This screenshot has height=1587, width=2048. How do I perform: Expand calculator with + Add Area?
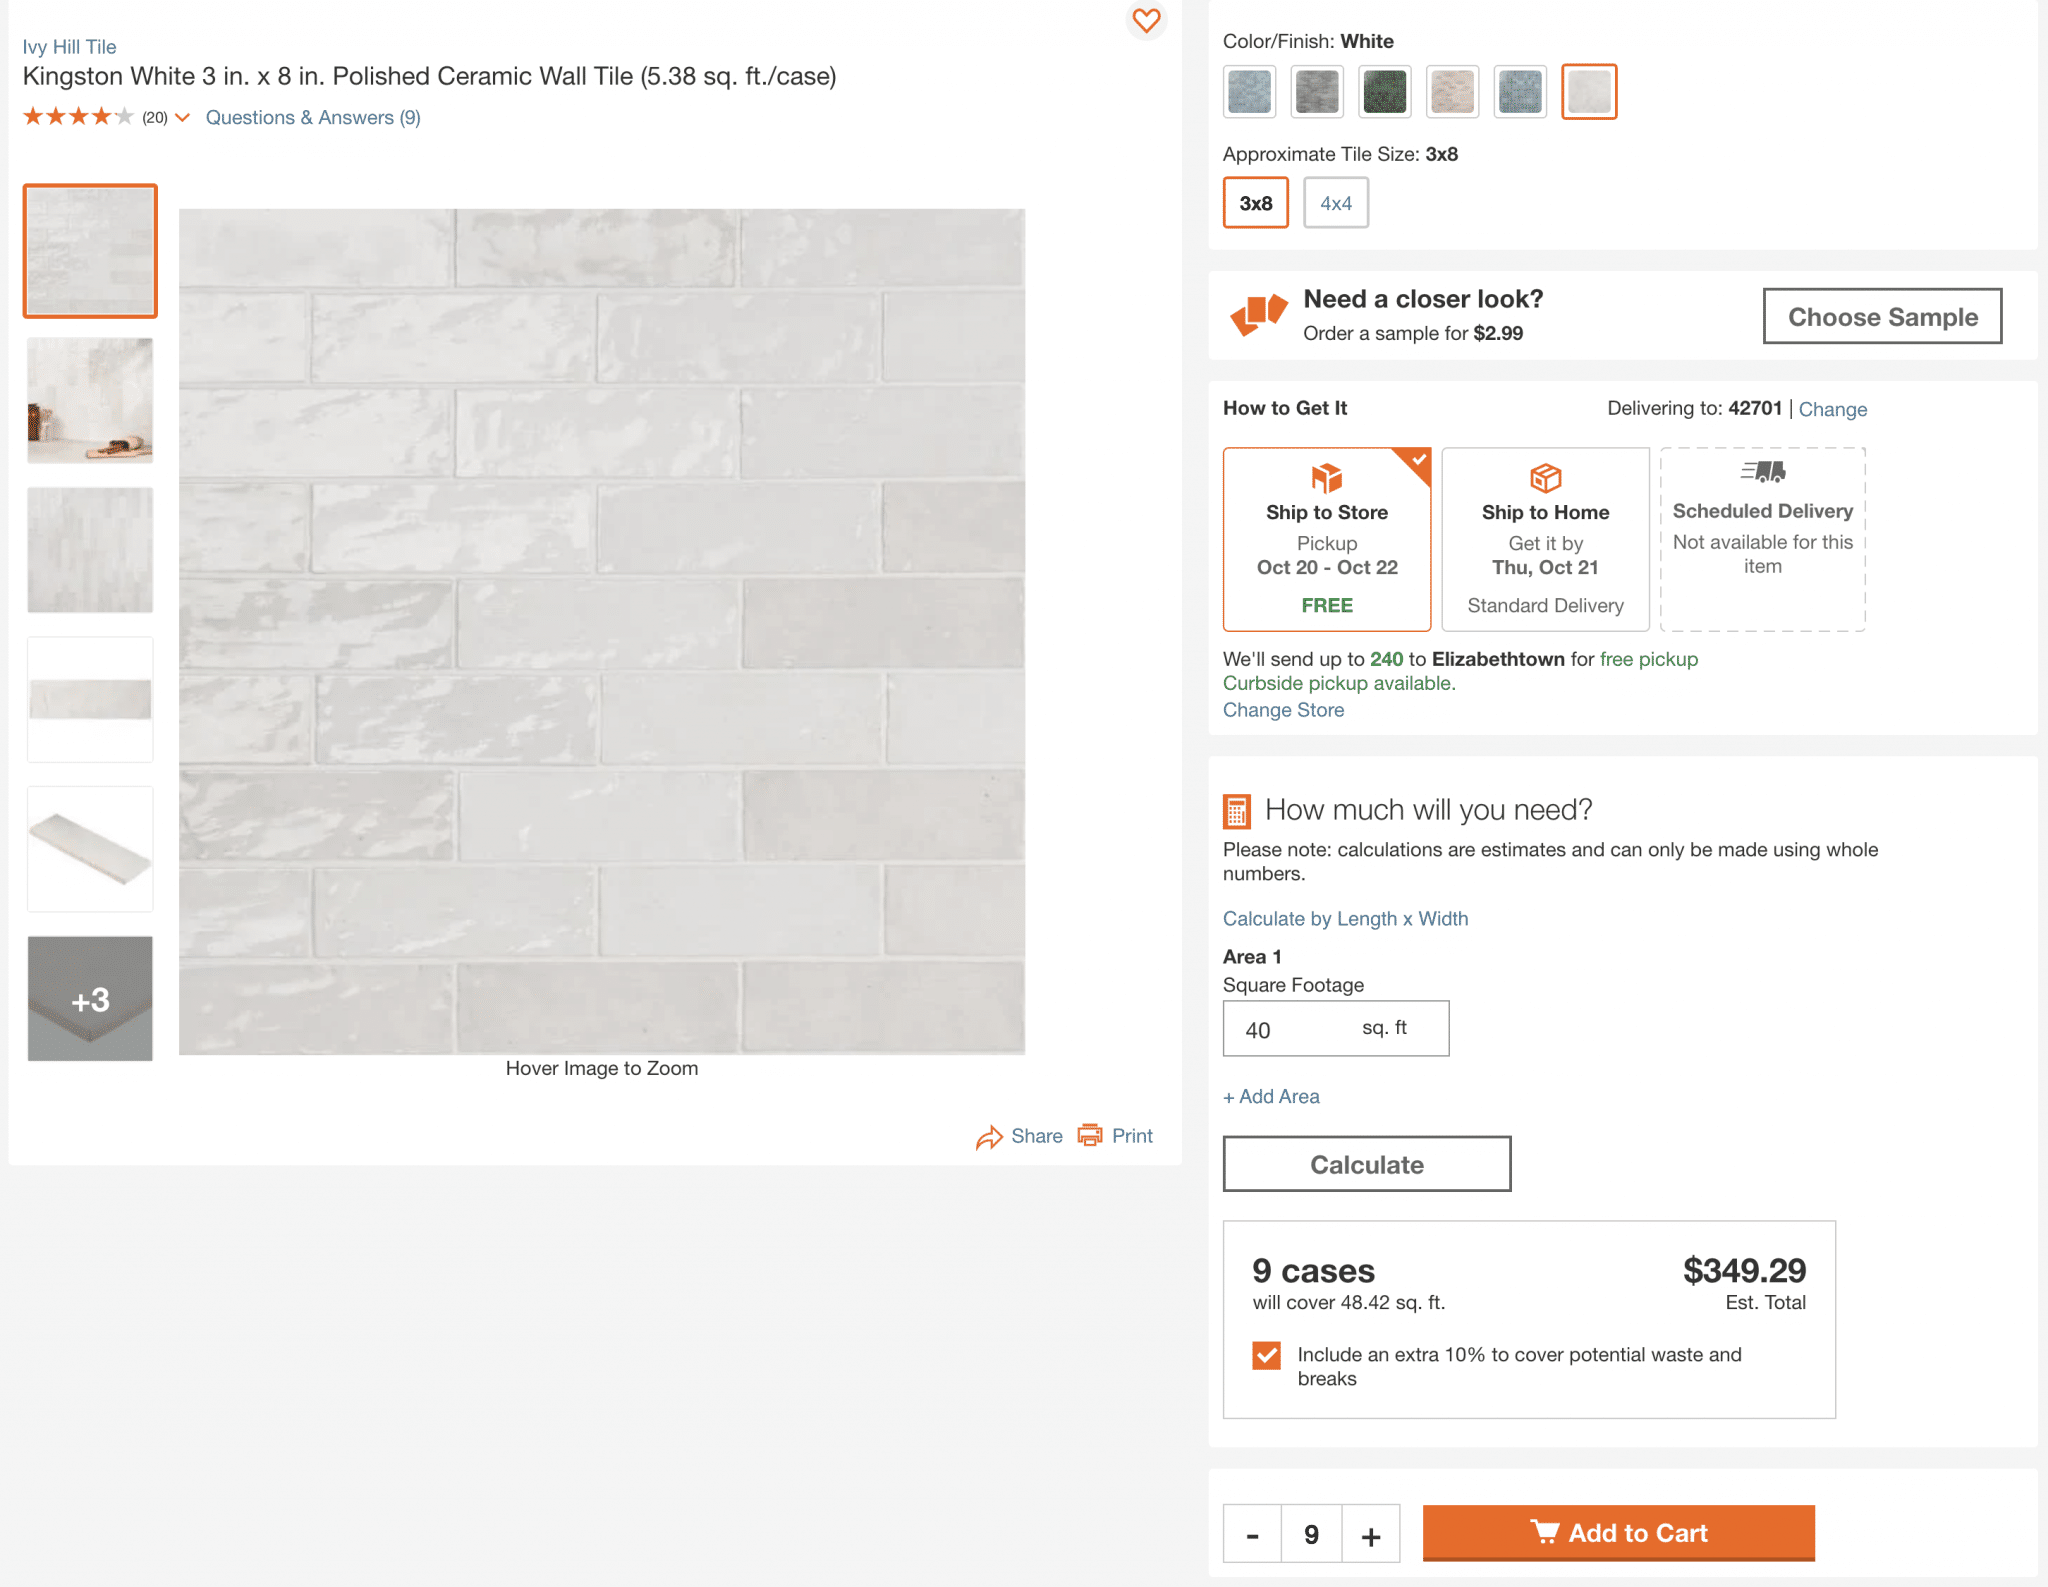pos(1271,1096)
